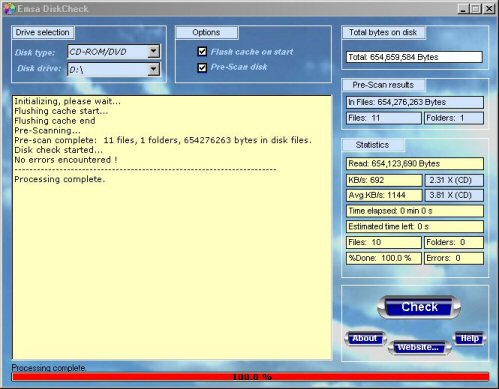Click the %Done: 100.0 % field
499x389 pixels.
[x=384, y=258]
